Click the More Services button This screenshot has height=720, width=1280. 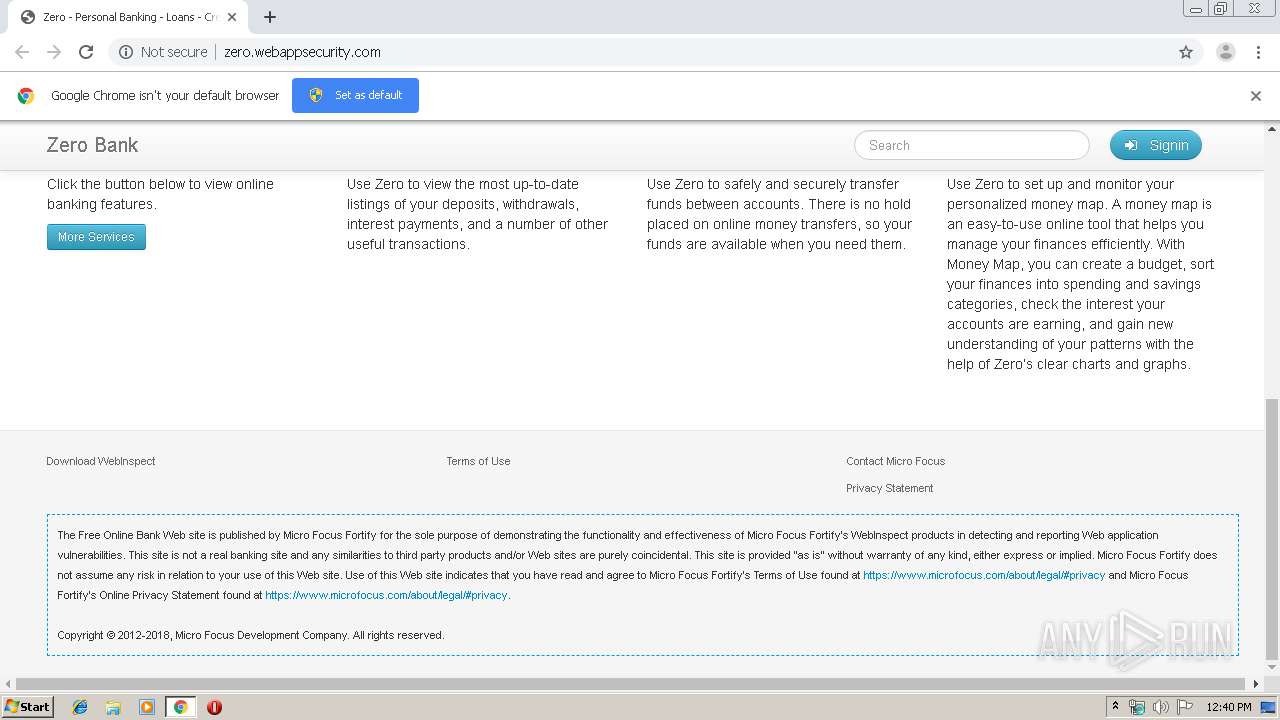[96, 237]
